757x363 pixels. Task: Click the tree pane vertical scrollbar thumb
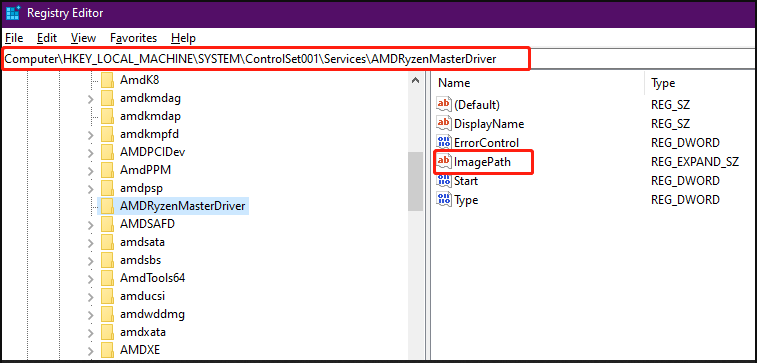(x=415, y=182)
